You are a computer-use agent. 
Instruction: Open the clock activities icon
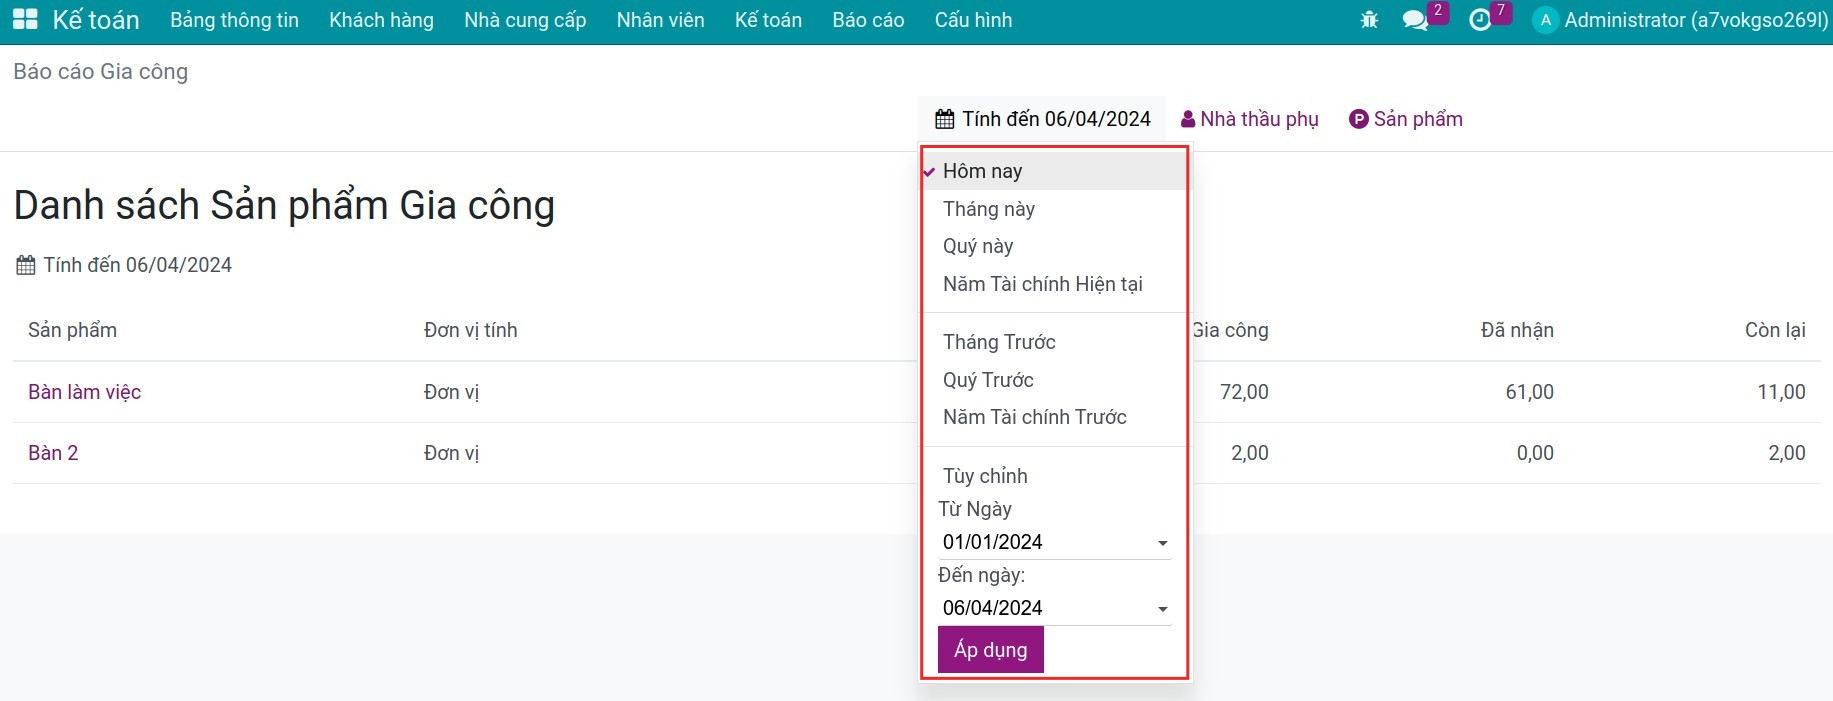coord(1480,20)
